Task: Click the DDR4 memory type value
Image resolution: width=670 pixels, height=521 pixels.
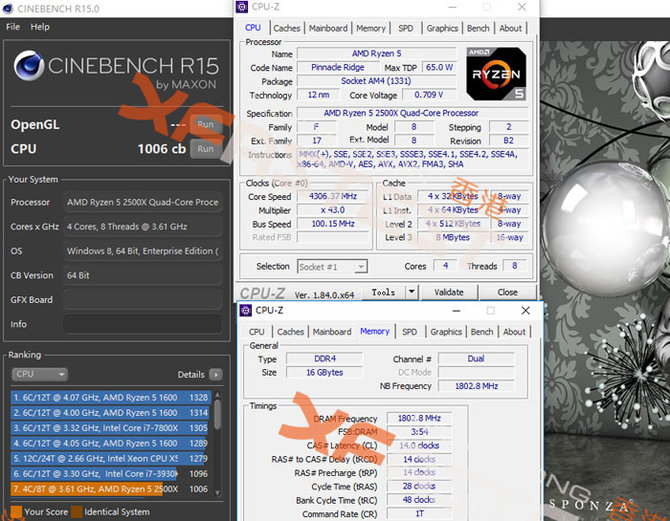Action: pyautogui.click(x=325, y=359)
